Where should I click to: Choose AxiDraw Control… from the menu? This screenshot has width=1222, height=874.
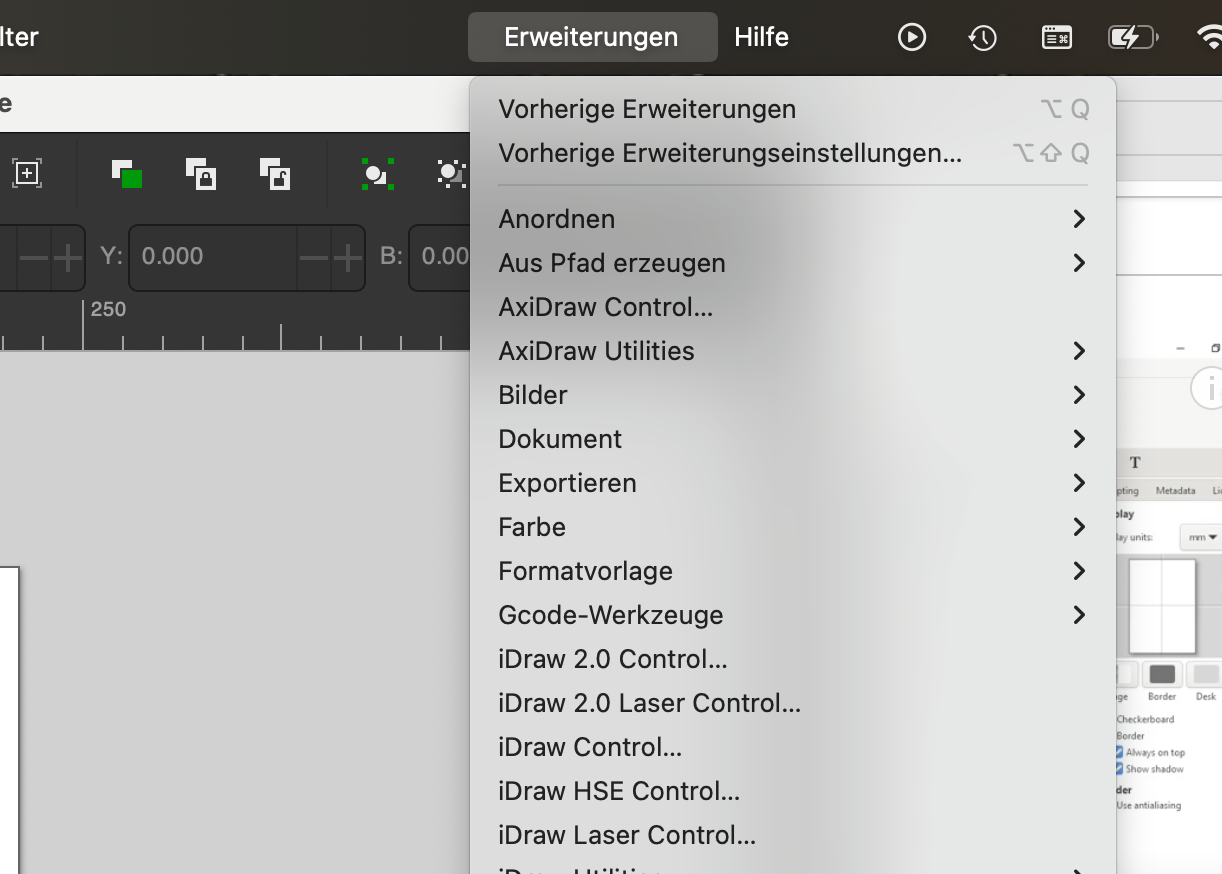(605, 307)
